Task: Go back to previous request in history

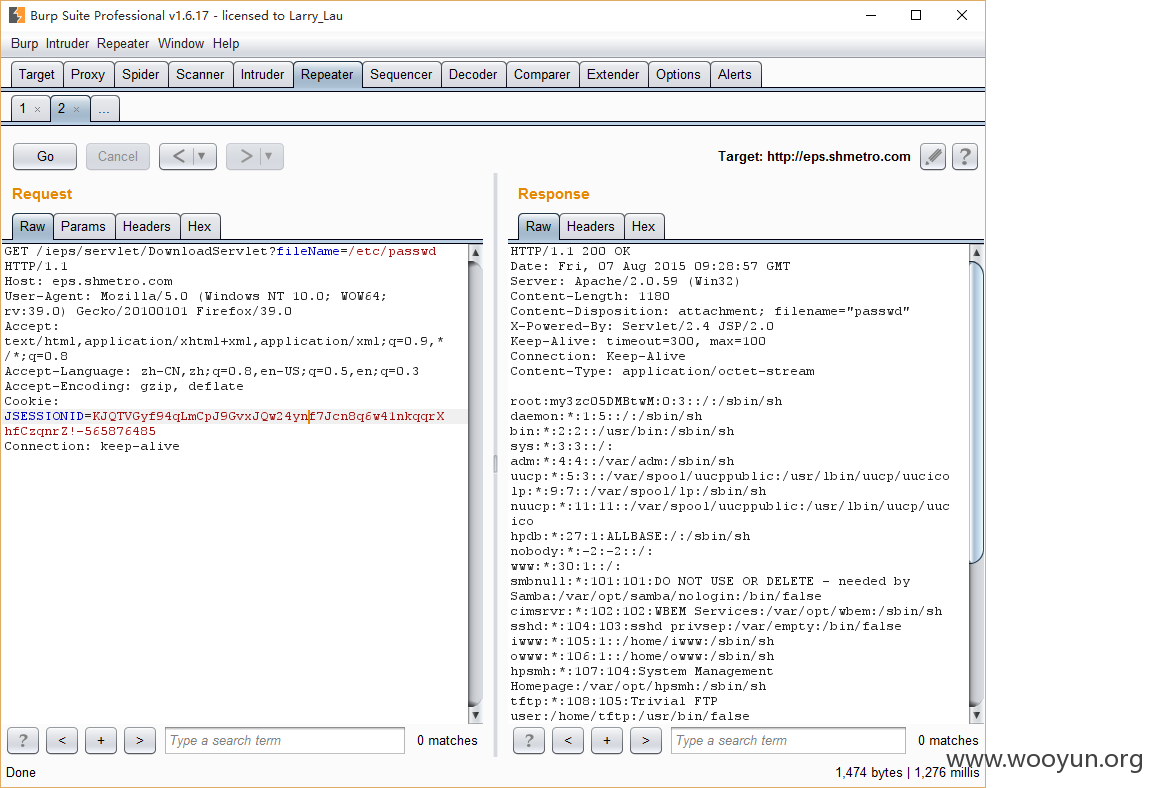Action: coord(178,156)
